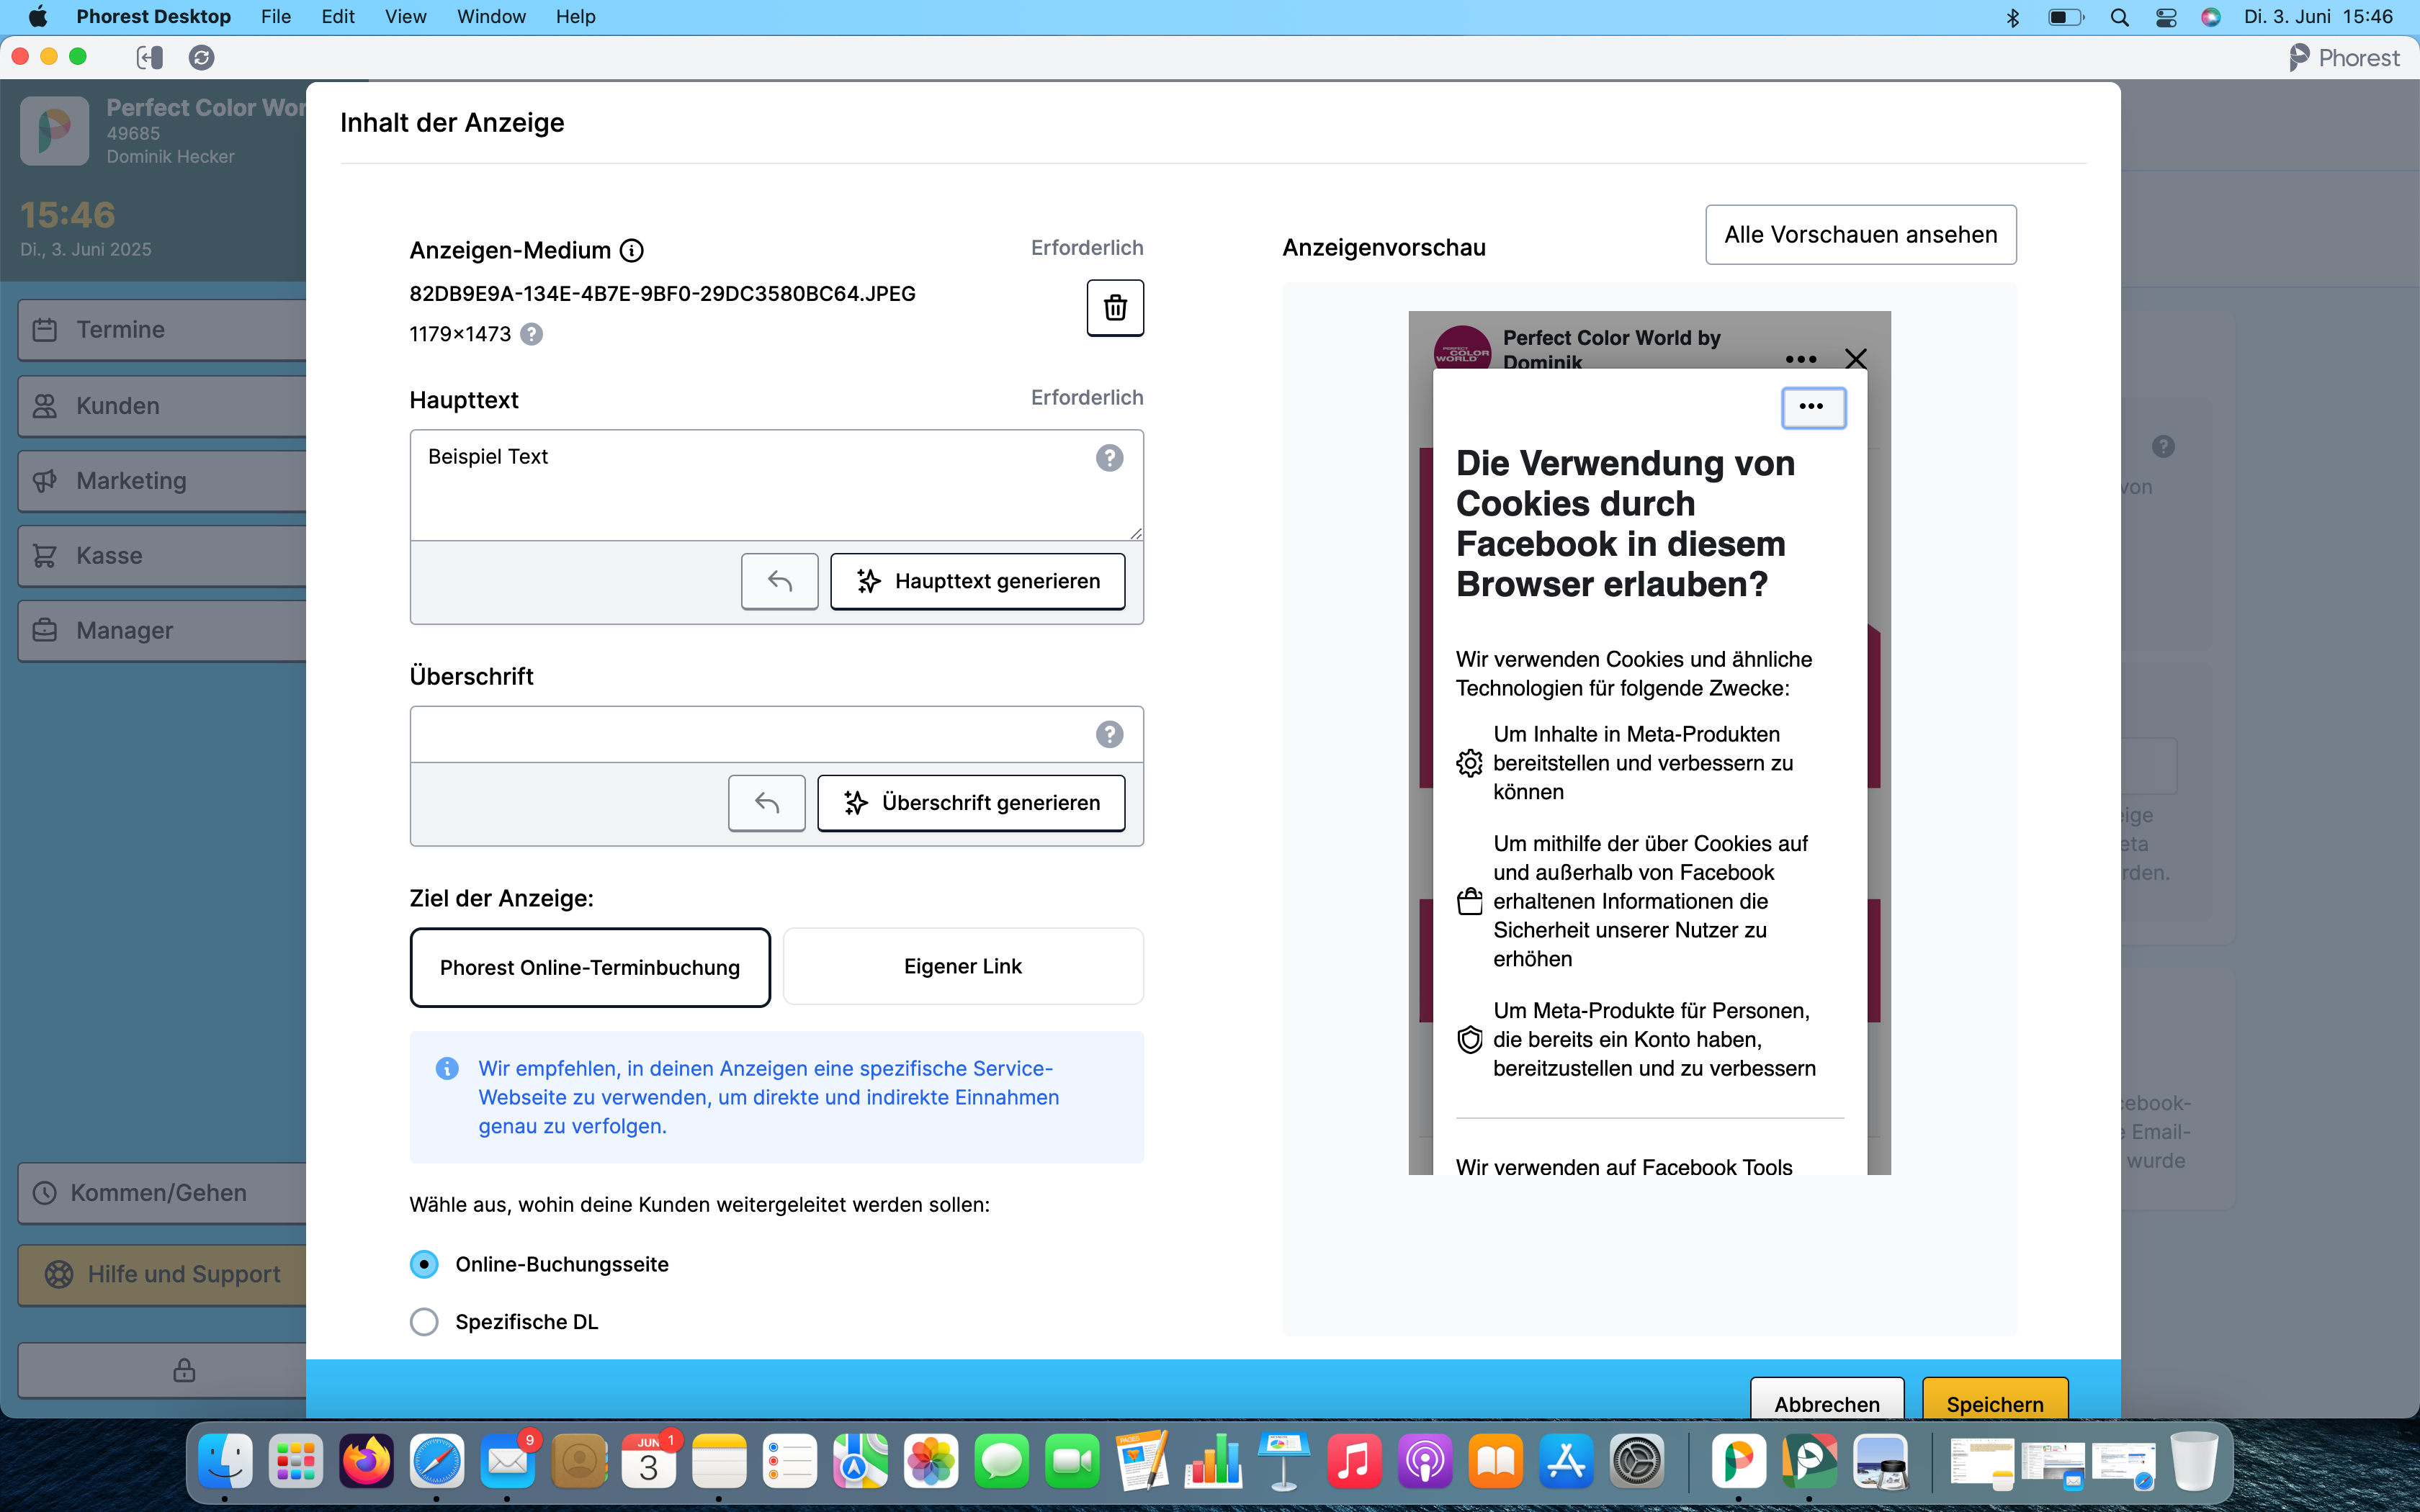
Task: Click the lock button in the sidebar
Action: [x=184, y=1370]
